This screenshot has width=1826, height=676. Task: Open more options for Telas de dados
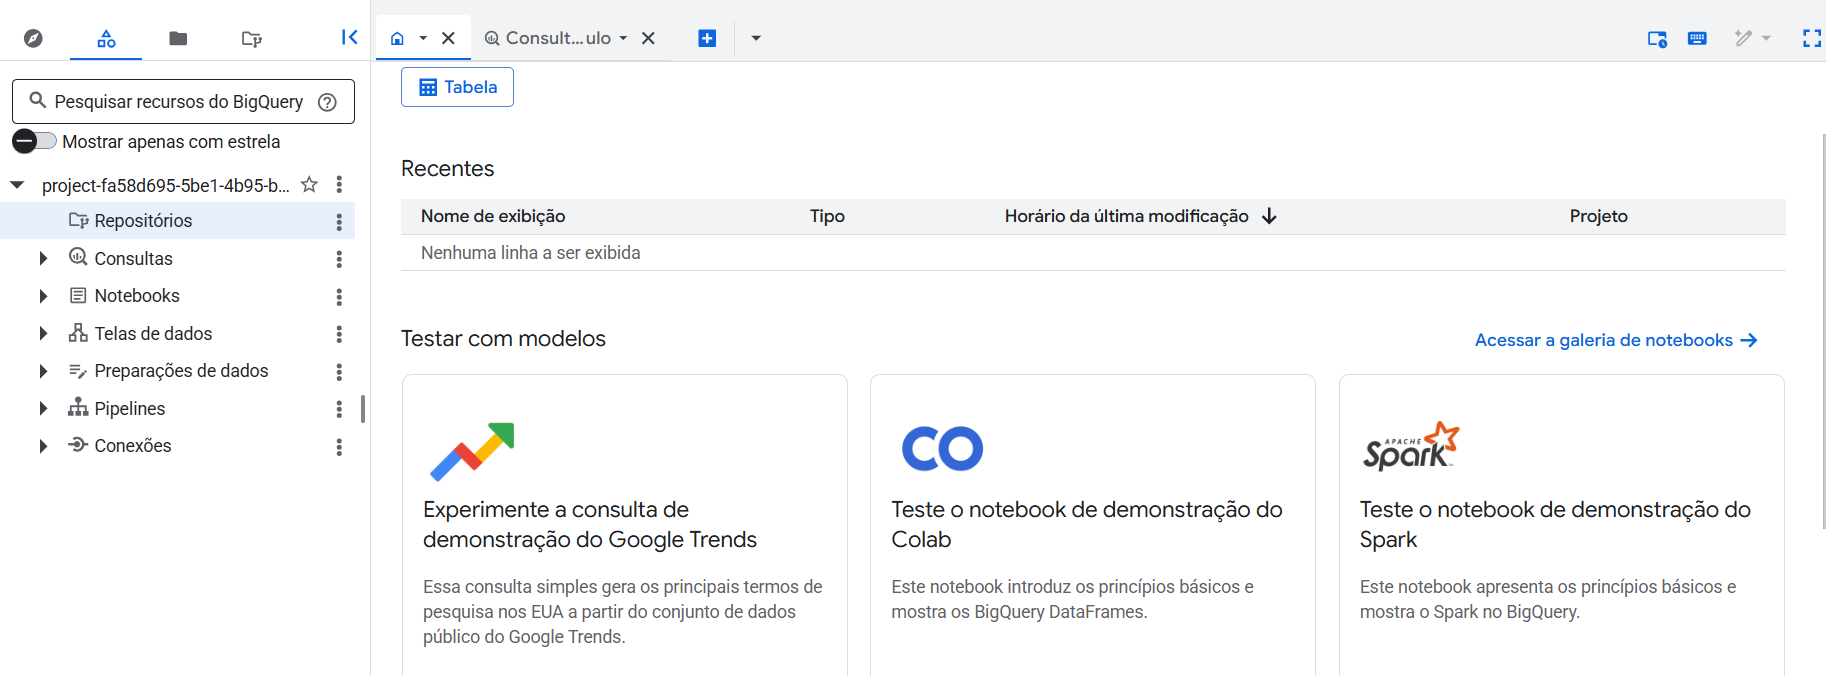pos(339,334)
